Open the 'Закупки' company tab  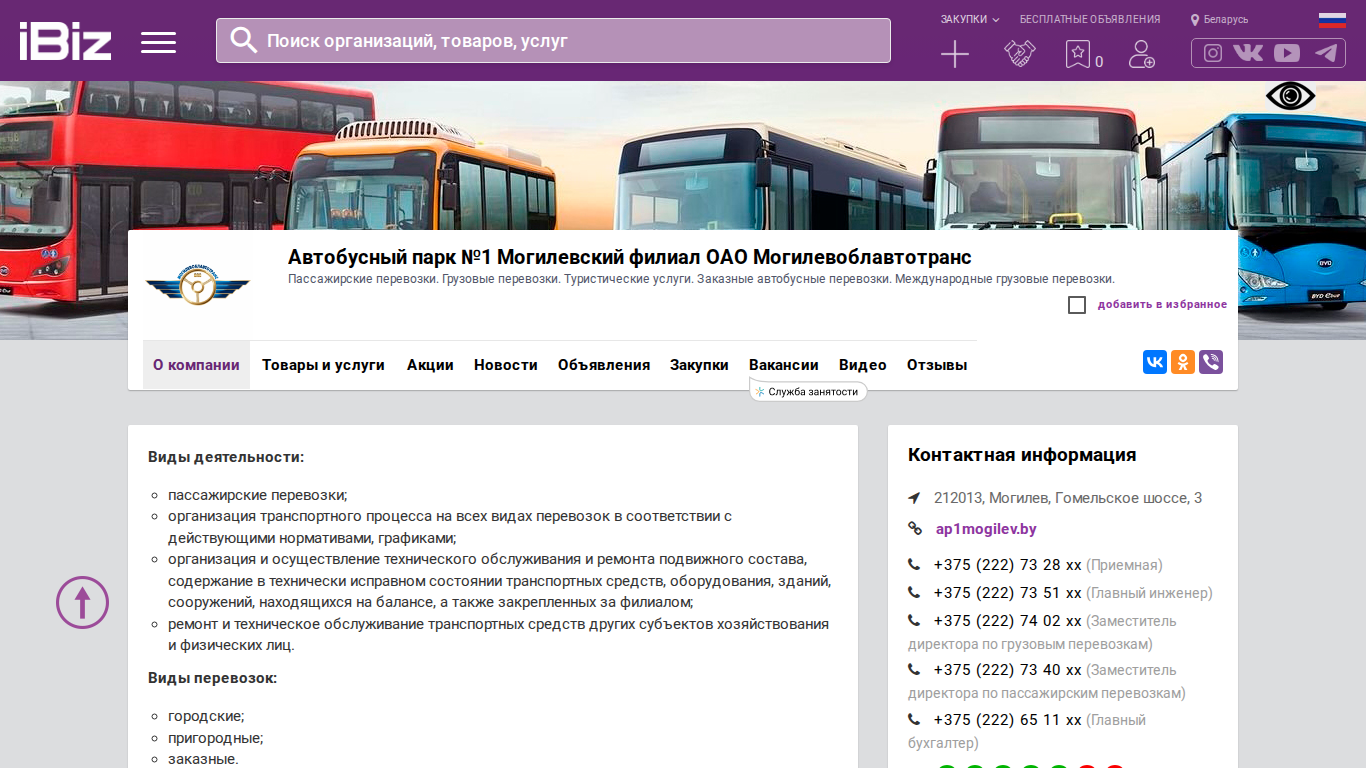[699, 365]
